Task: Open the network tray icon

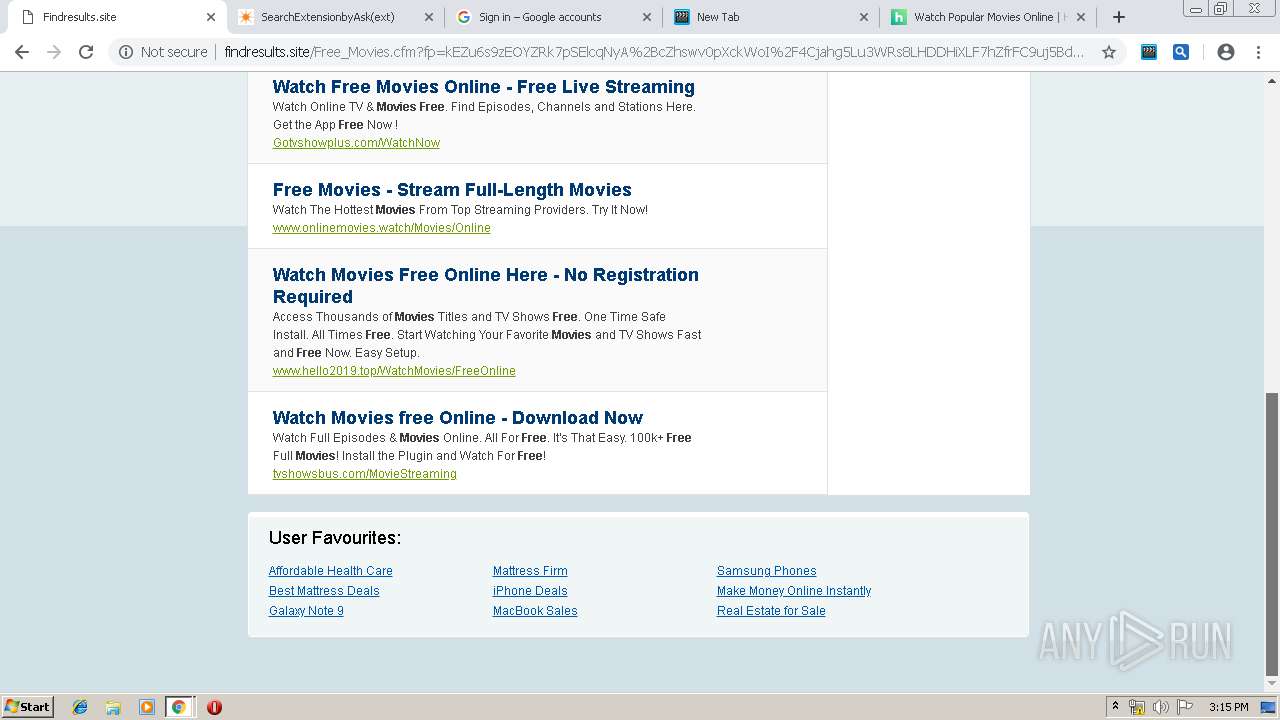Action: [1137, 707]
